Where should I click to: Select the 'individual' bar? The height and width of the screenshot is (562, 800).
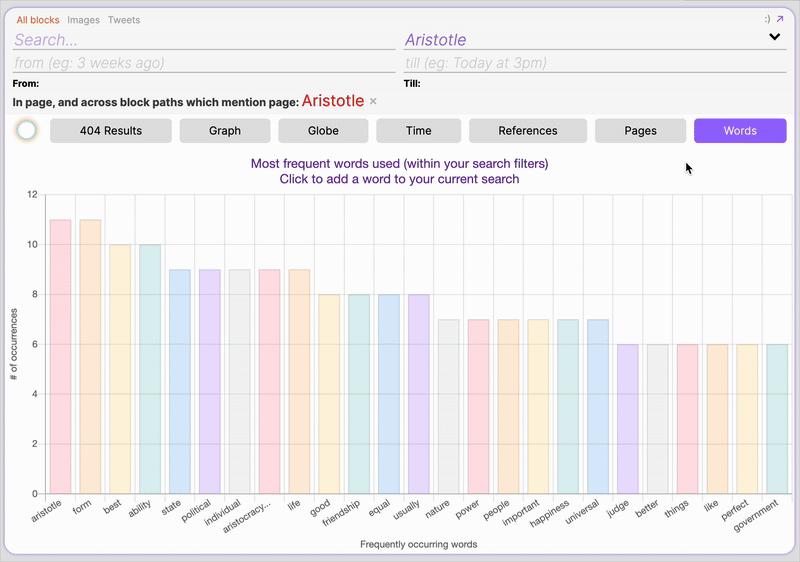tap(239, 381)
